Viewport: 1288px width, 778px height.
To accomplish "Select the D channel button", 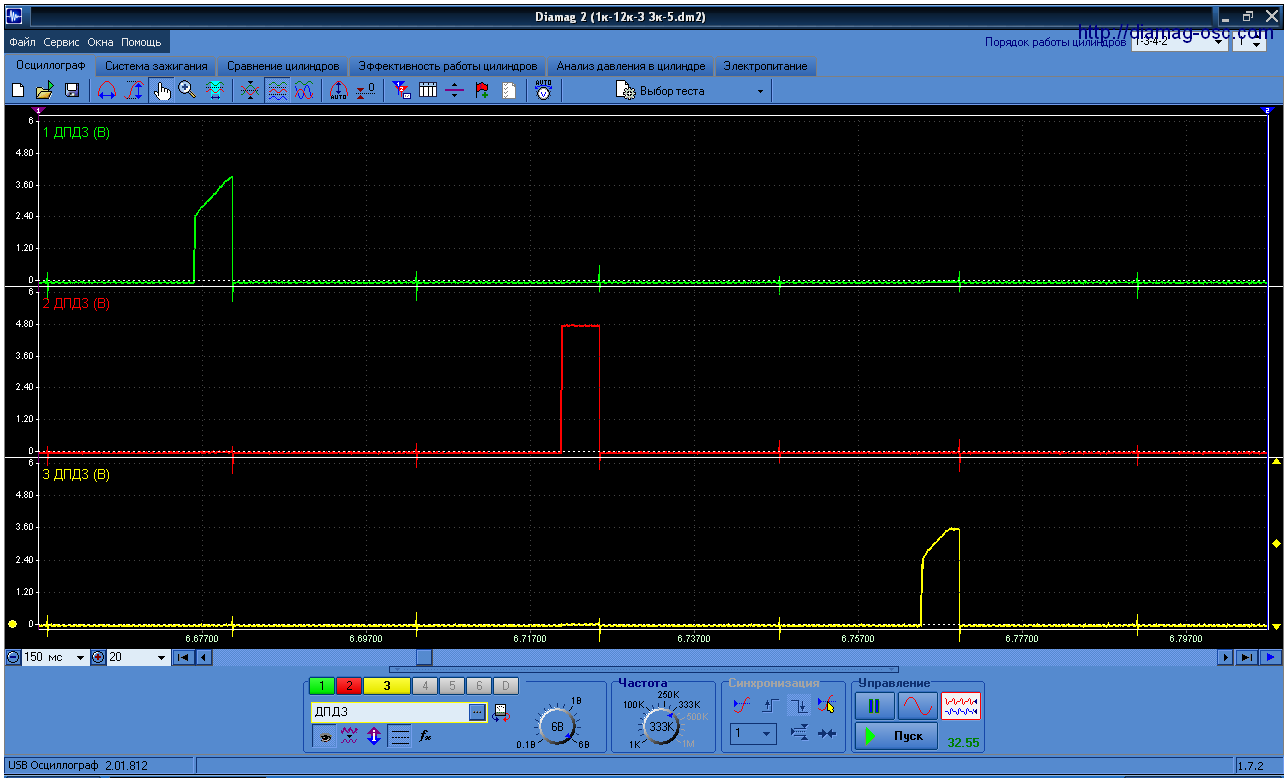I will [506, 686].
